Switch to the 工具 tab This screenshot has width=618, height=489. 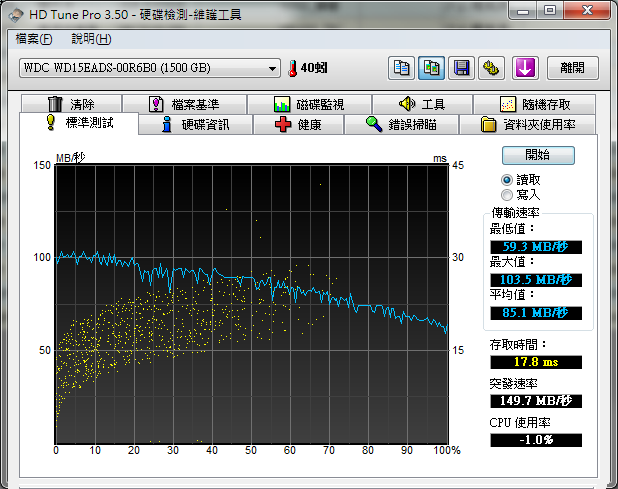[422, 104]
